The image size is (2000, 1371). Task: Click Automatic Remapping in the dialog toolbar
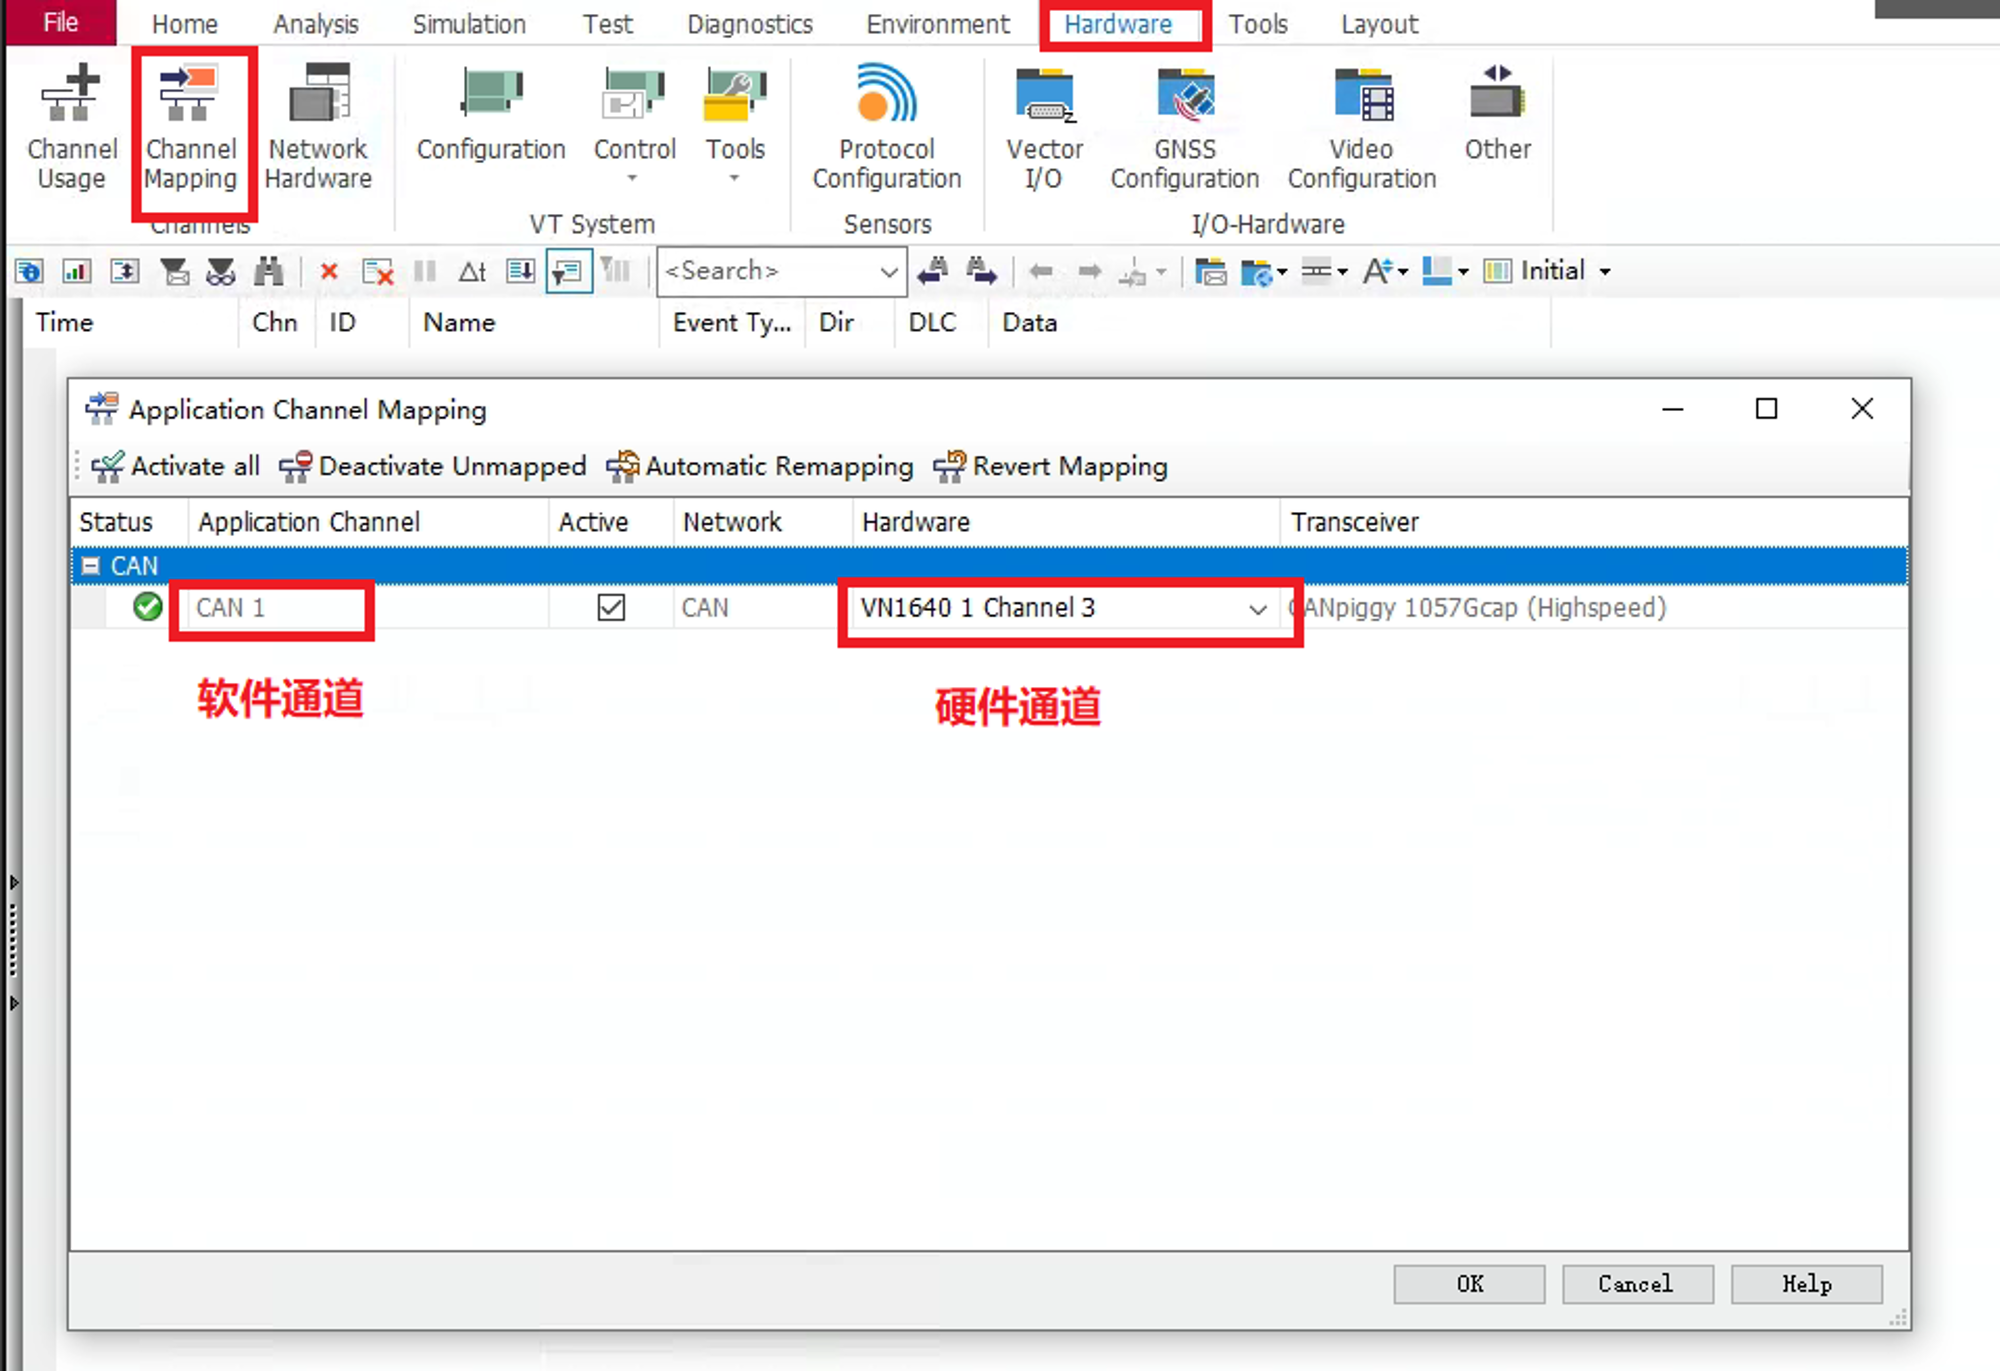761,467
